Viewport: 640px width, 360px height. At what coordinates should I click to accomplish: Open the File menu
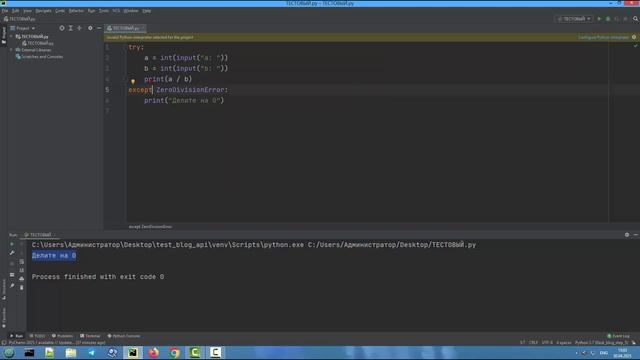tap(5, 11)
